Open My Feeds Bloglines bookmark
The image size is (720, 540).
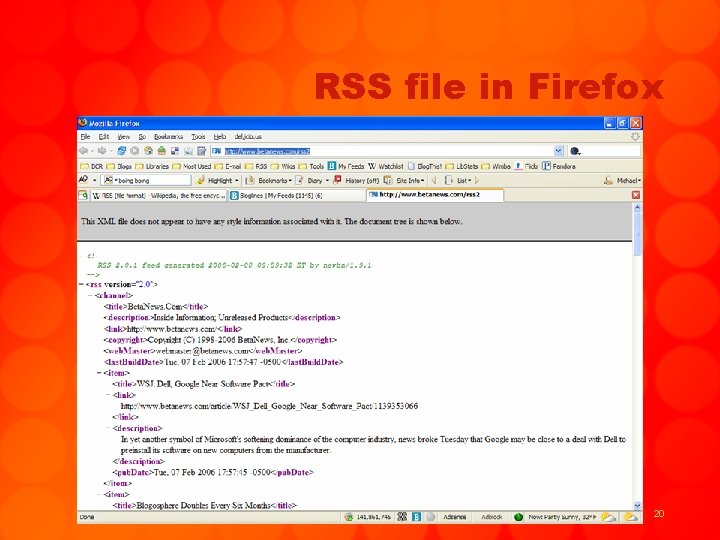pos(346,166)
